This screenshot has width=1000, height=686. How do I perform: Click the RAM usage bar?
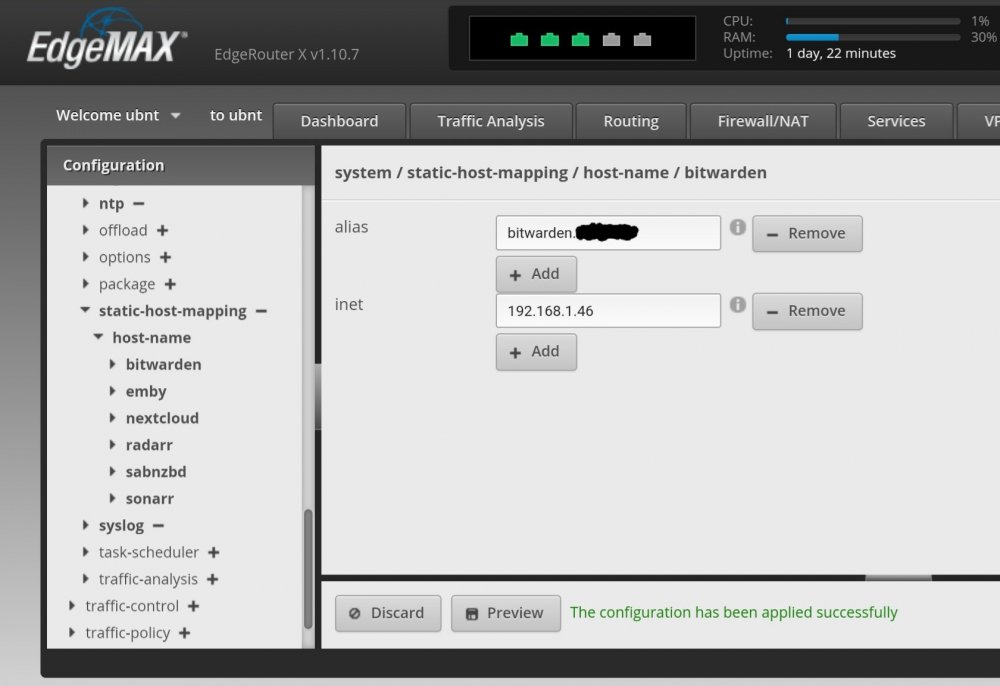click(873, 37)
